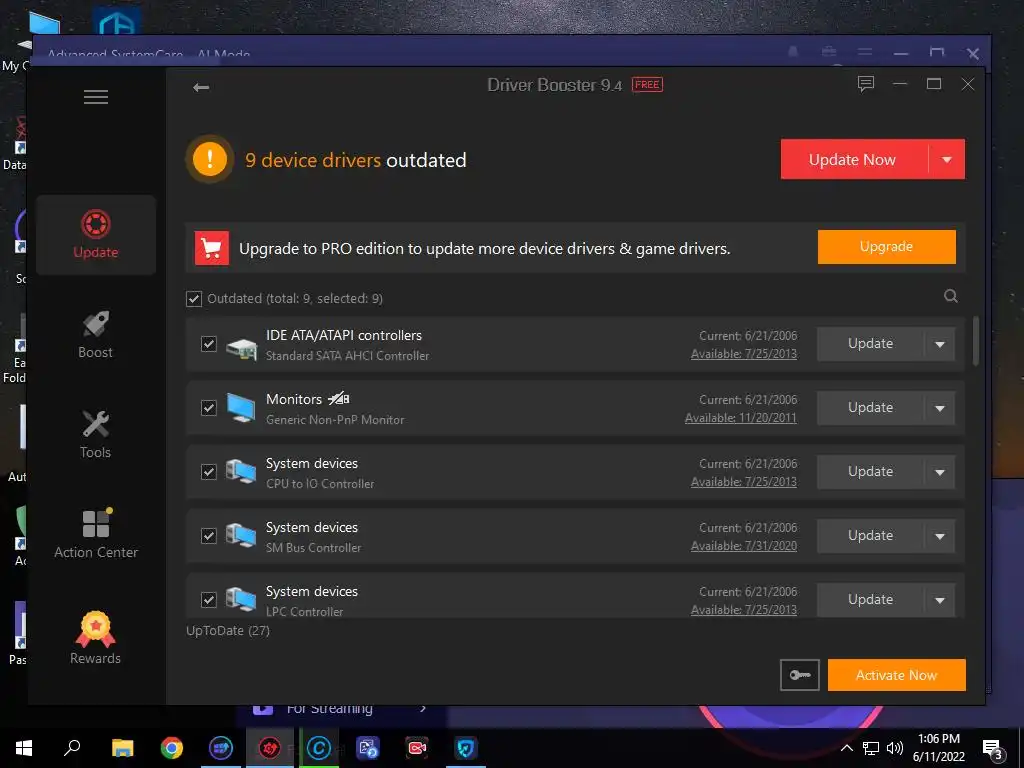
Task: Open the hamburger menu in Driver Booster
Action: (x=96, y=97)
